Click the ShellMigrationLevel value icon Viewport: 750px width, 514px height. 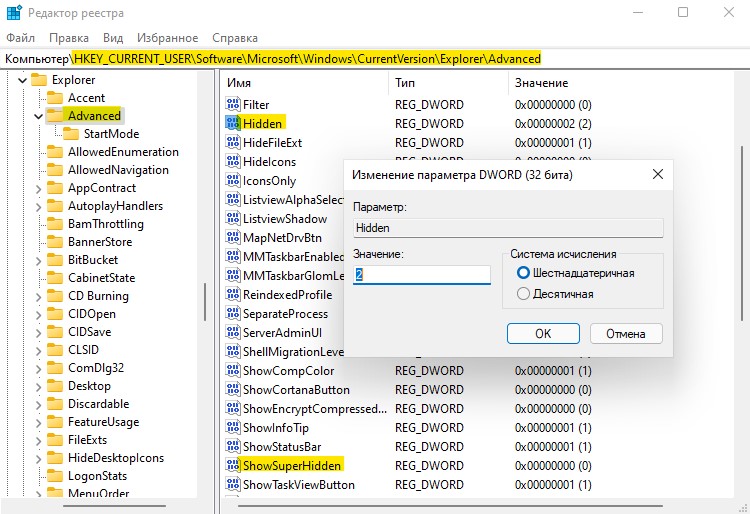point(233,351)
